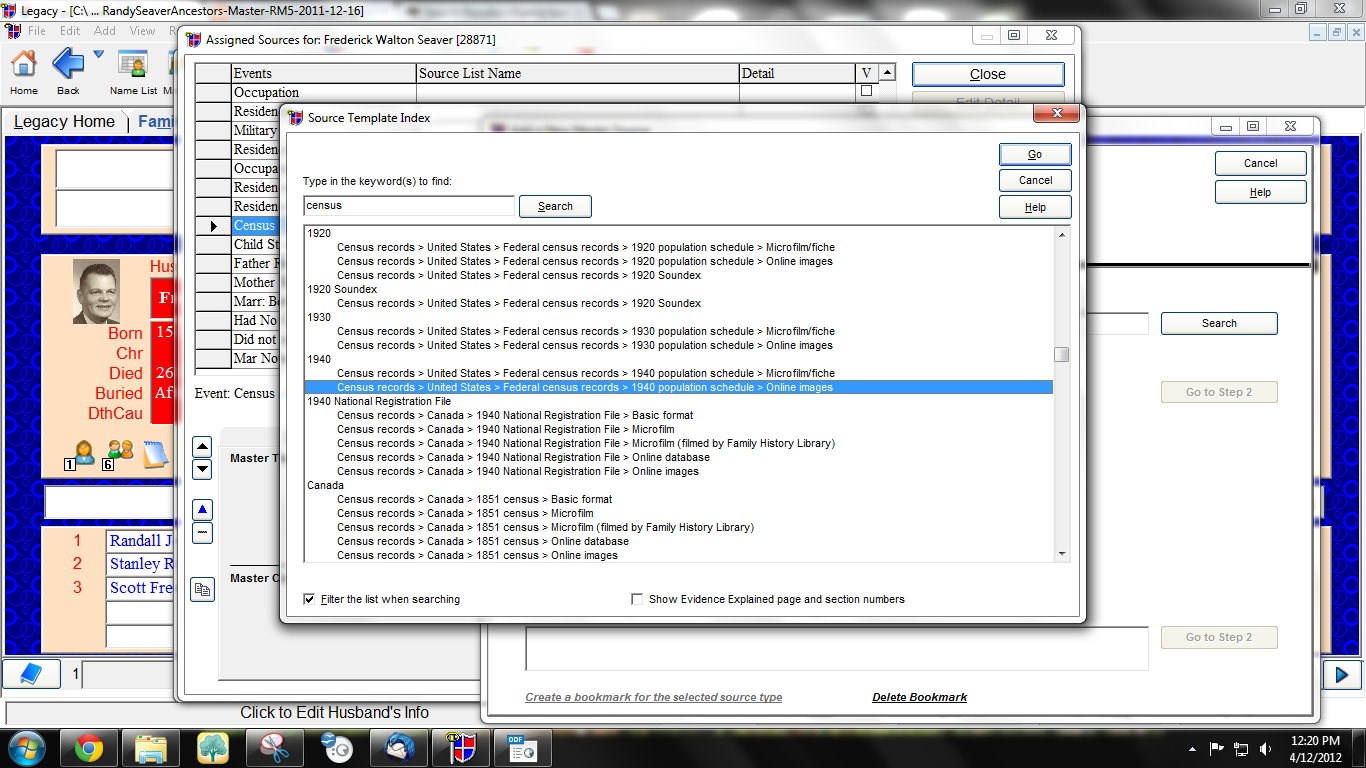The image size is (1366, 768).
Task: Click the blue book icon at bottom left
Action: pos(31,675)
